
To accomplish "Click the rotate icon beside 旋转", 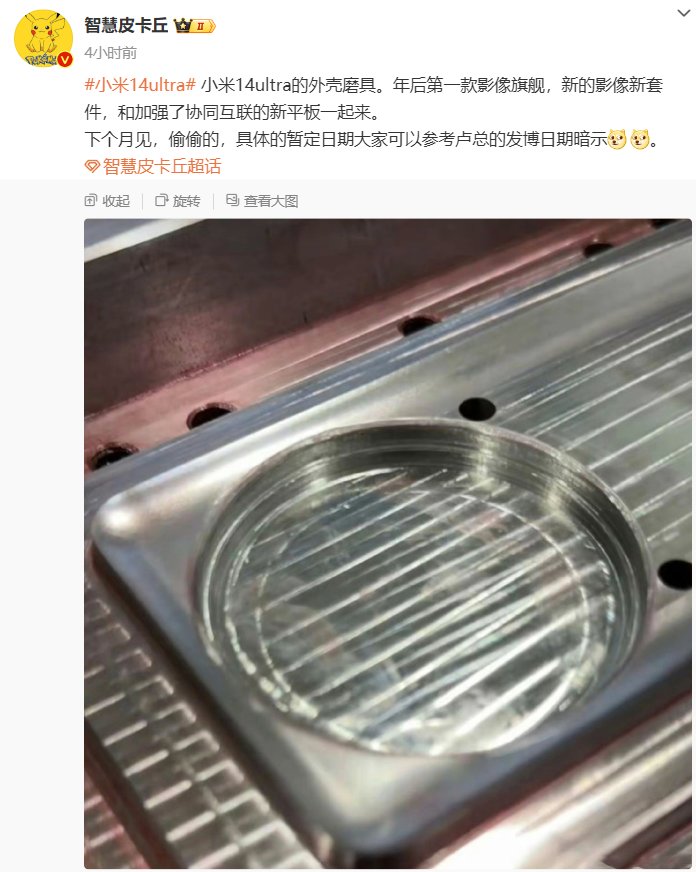I will click(162, 201).
